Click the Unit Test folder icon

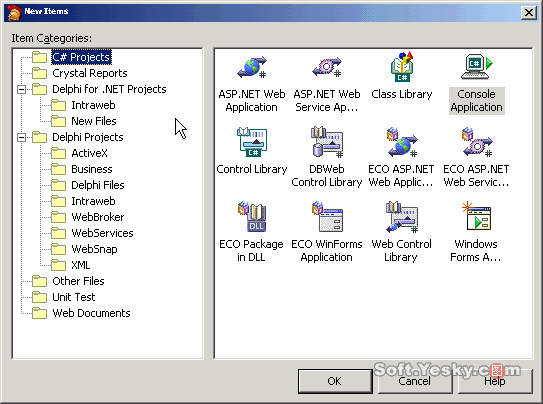click(x=39, y=297)
